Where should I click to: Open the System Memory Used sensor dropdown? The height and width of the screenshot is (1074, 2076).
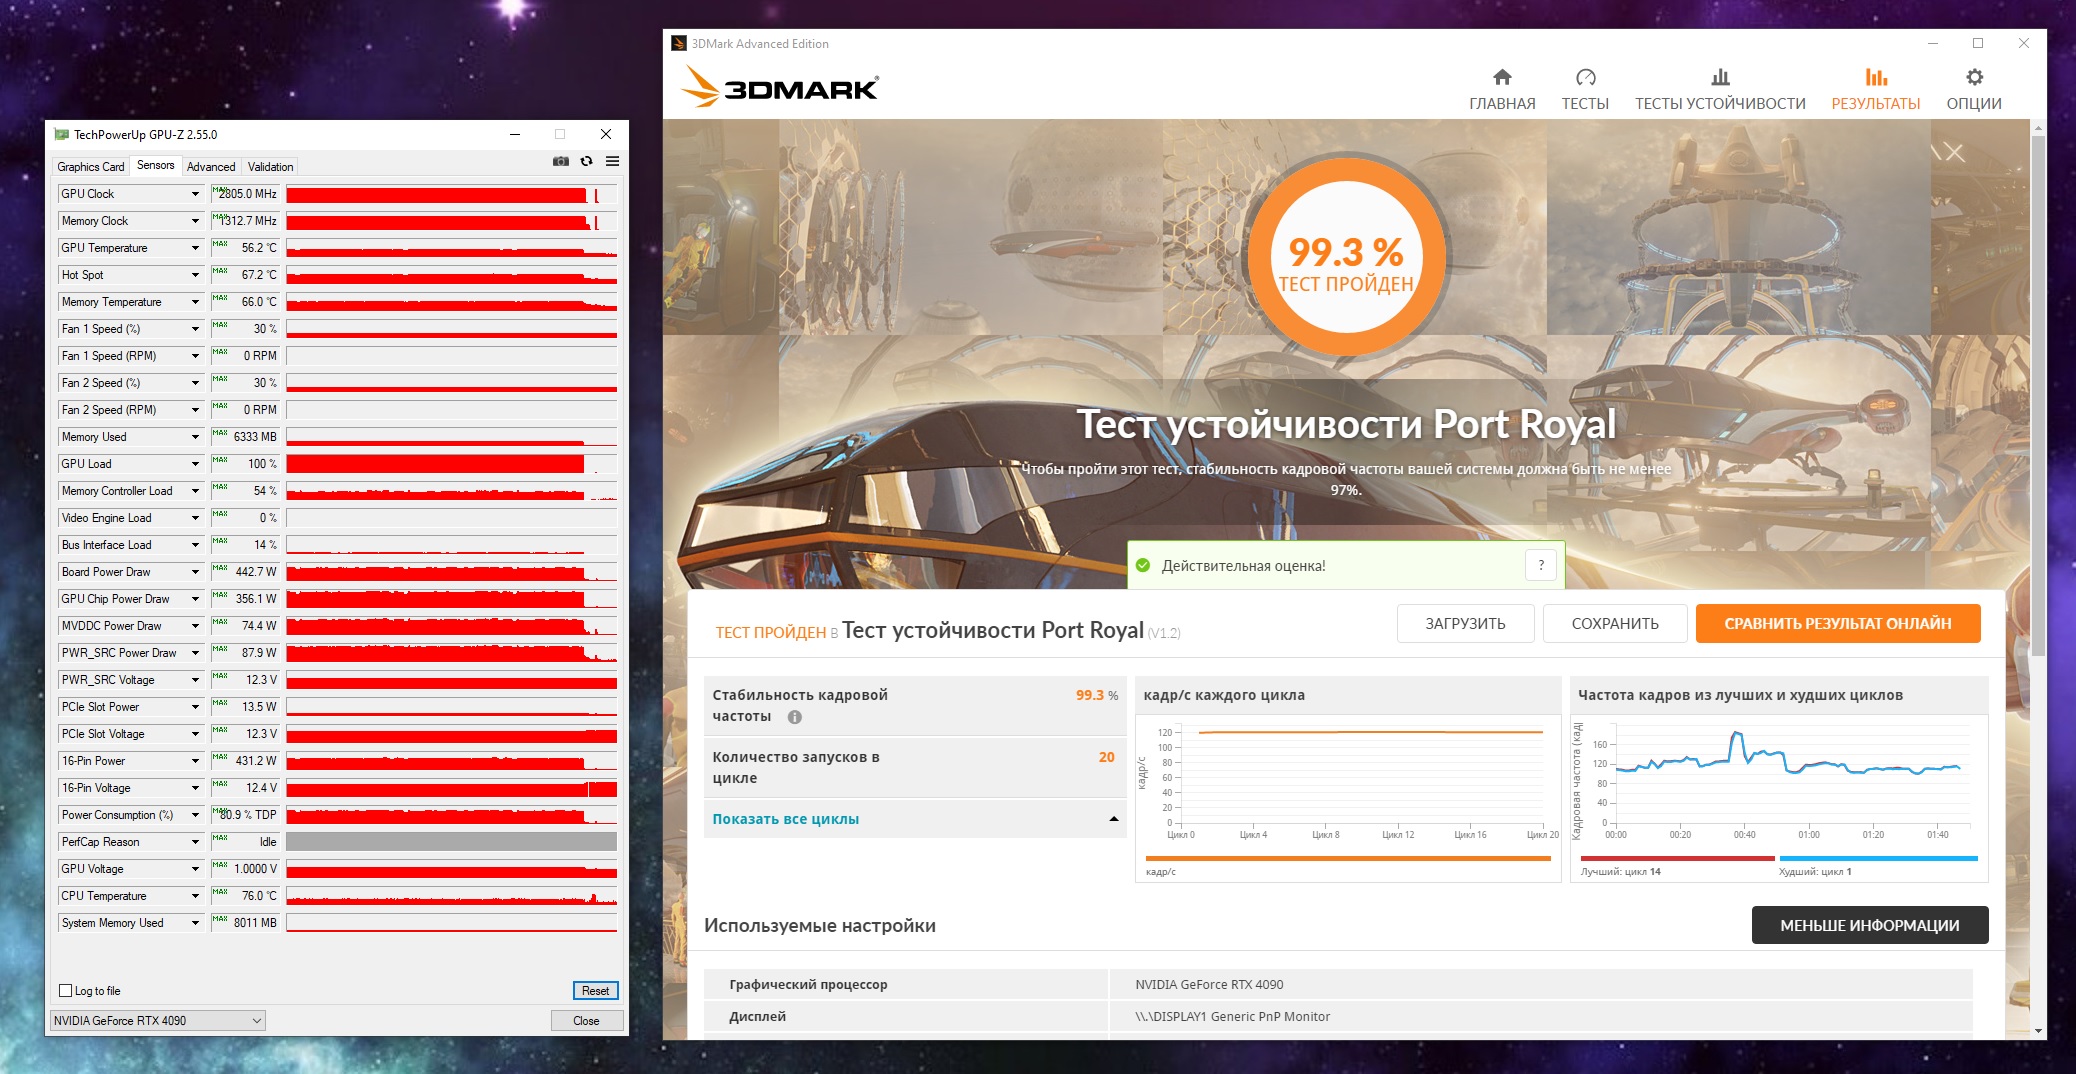[x=195, y=923]
